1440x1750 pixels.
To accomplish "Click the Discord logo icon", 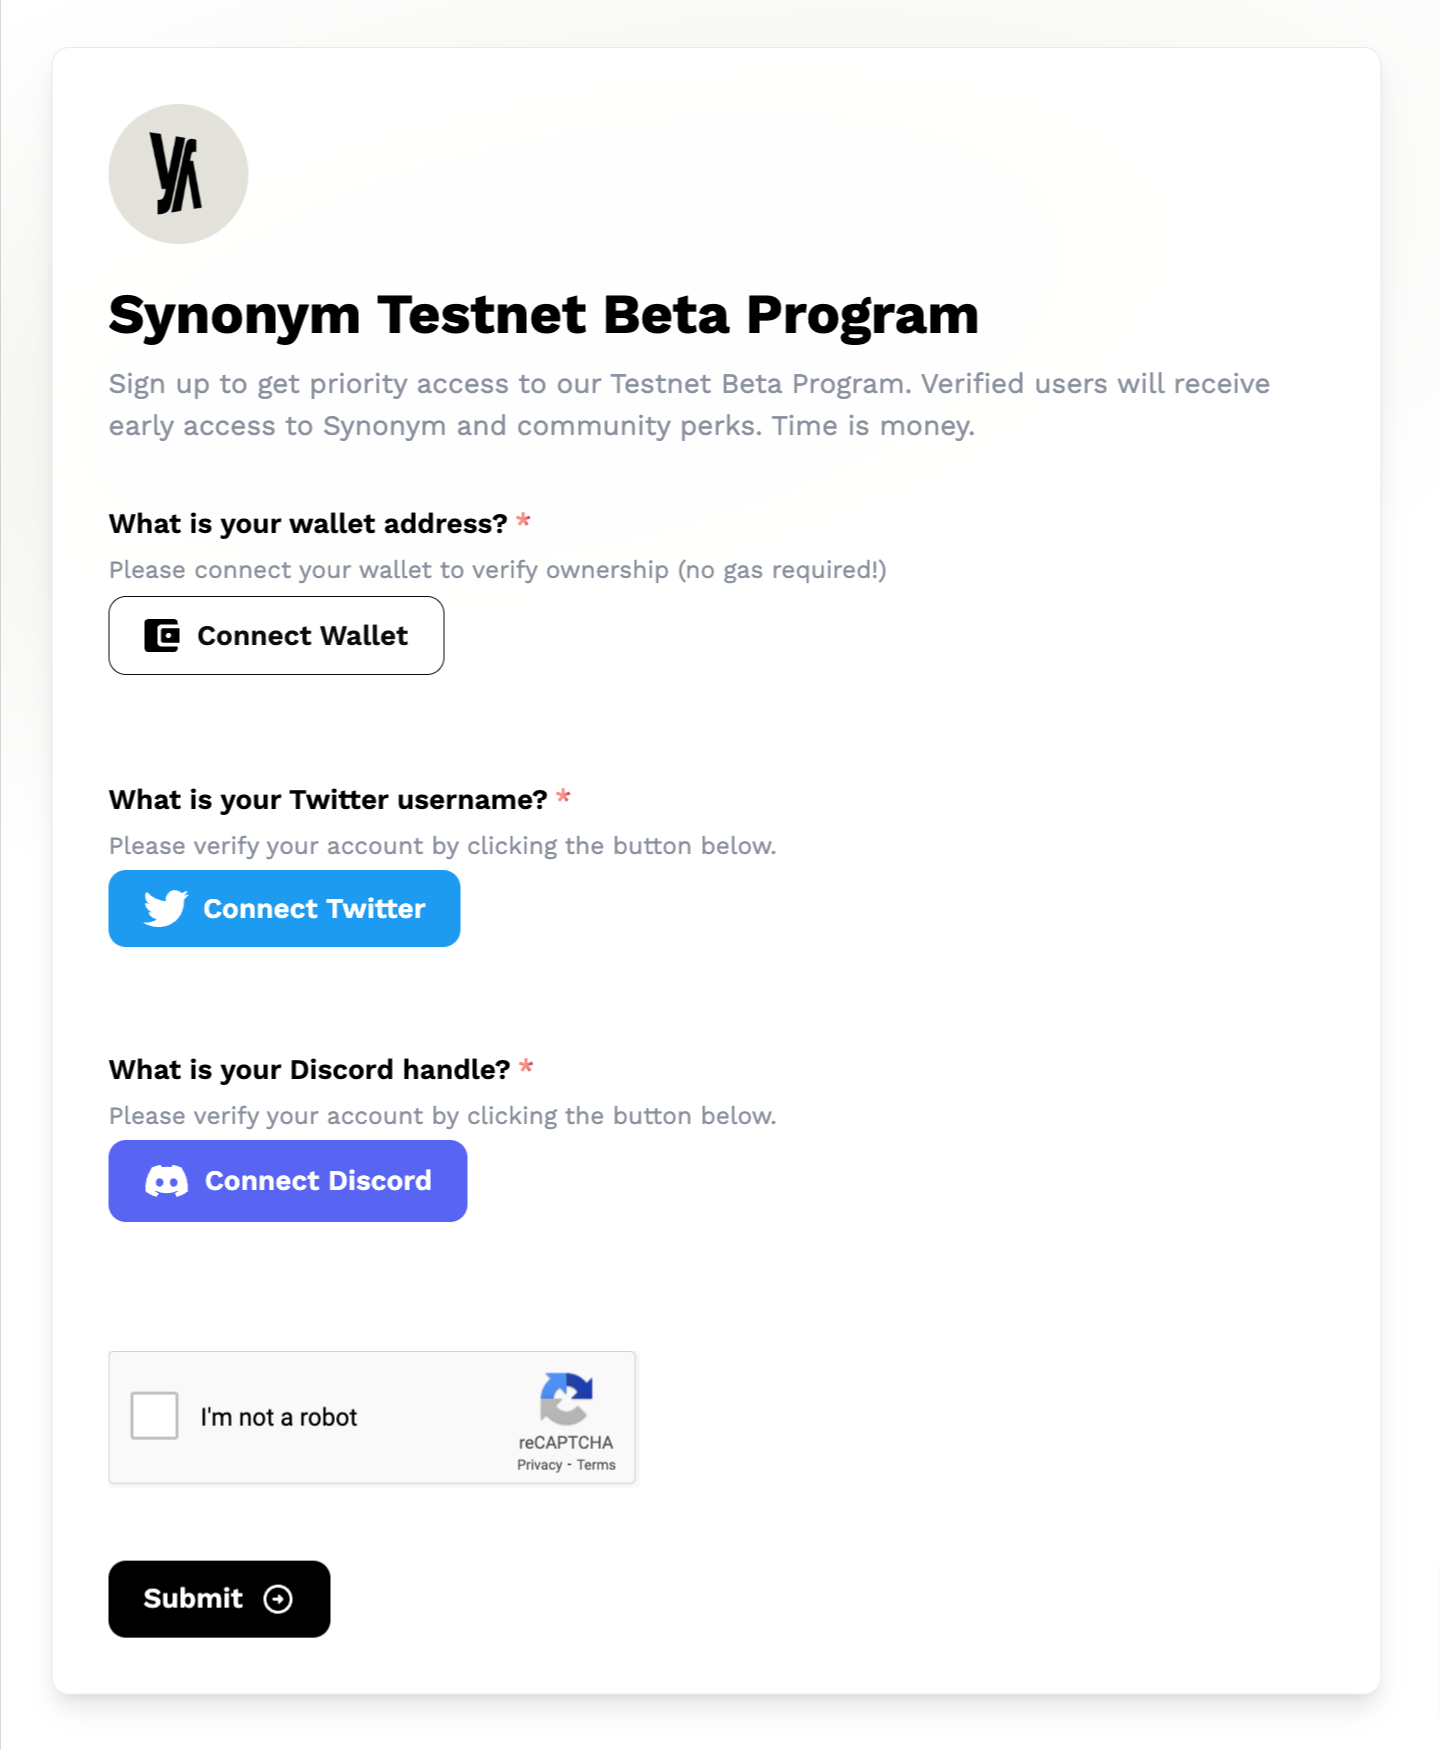I will click(x=167, y=1181).
